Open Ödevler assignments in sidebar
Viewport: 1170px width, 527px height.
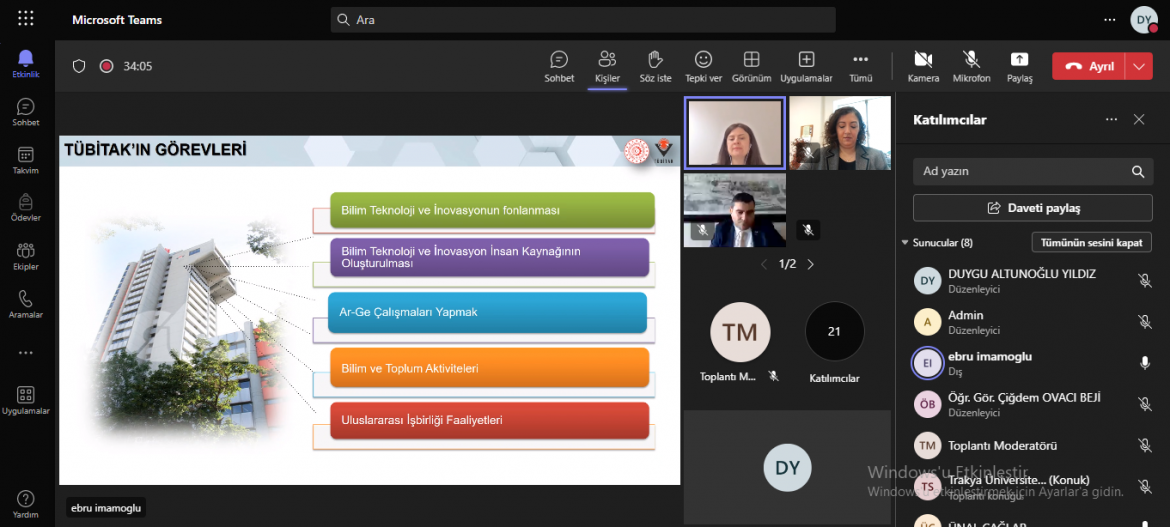tap(26, 208)
